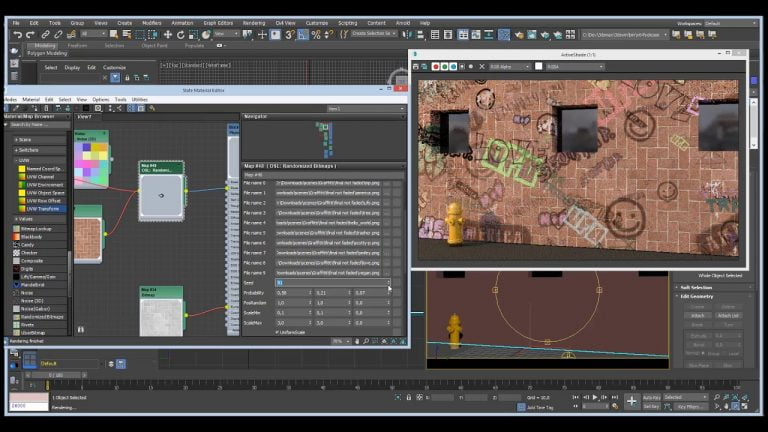Toggle Window/Crossing selection icon
Screen dimensions: 768x432
153,34
